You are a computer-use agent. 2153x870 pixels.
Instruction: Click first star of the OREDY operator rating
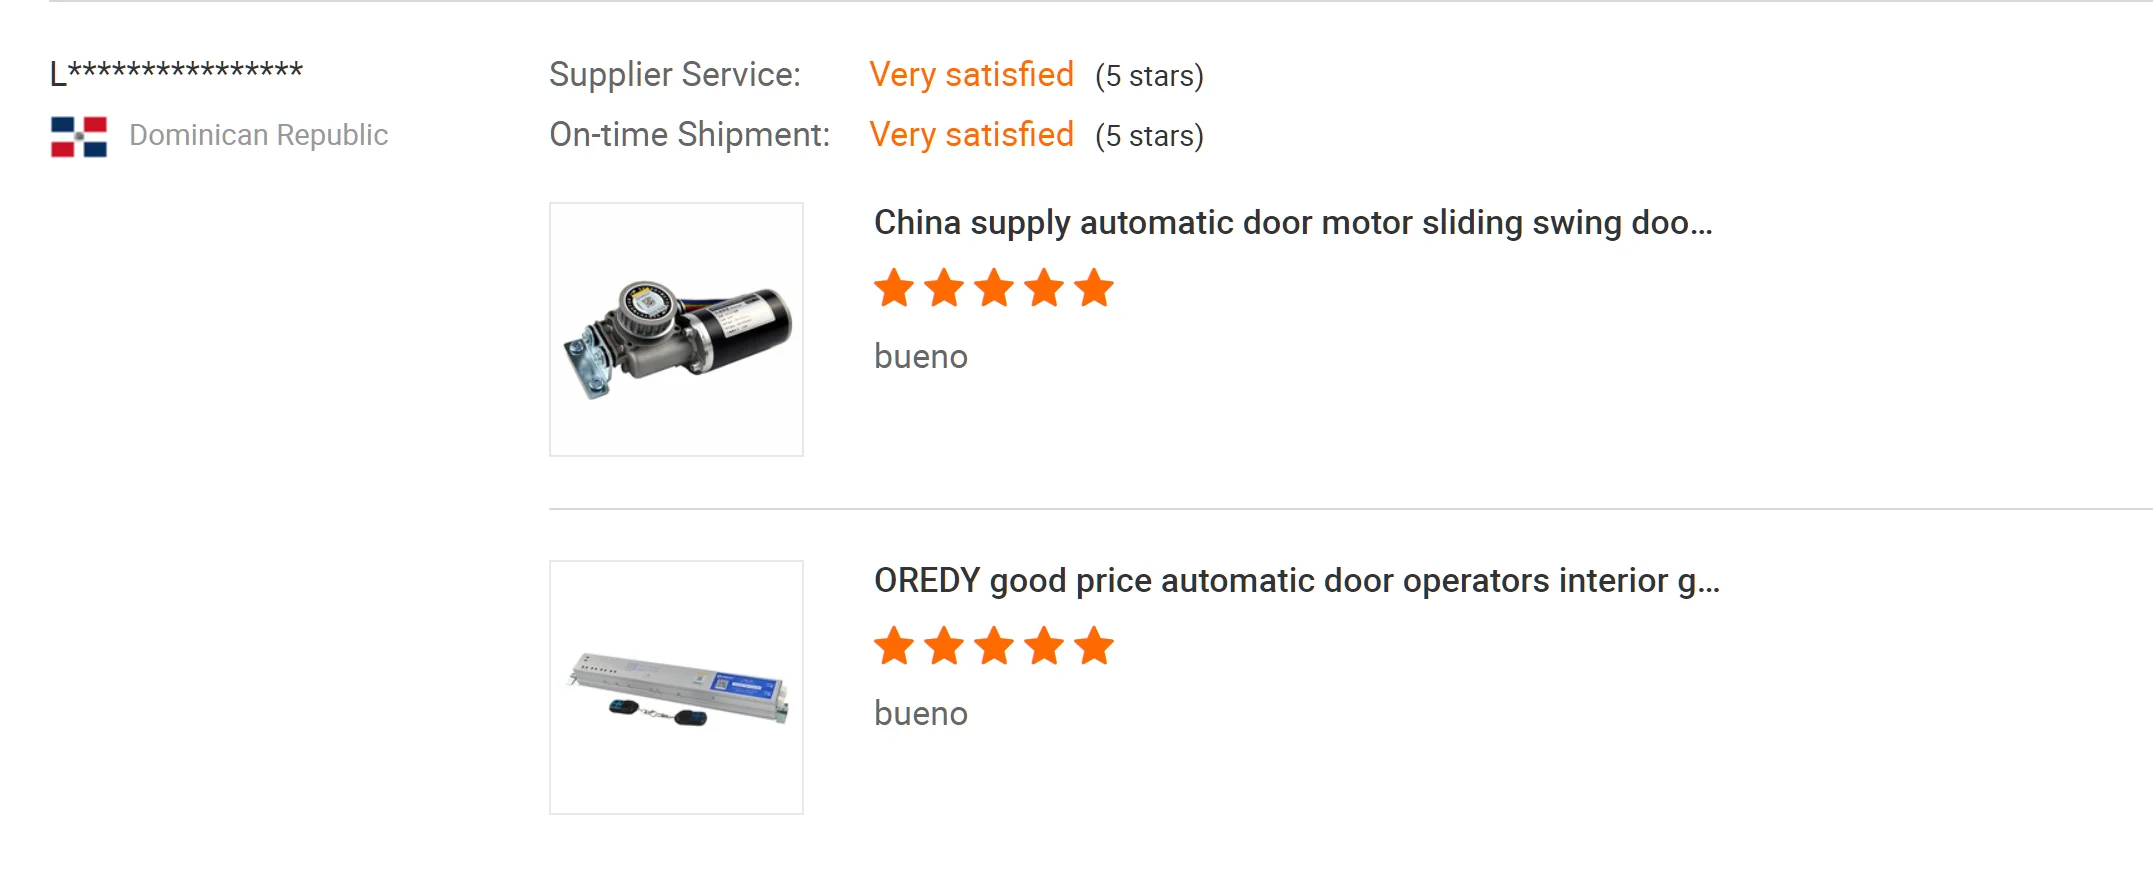click(x=894, y=646)
